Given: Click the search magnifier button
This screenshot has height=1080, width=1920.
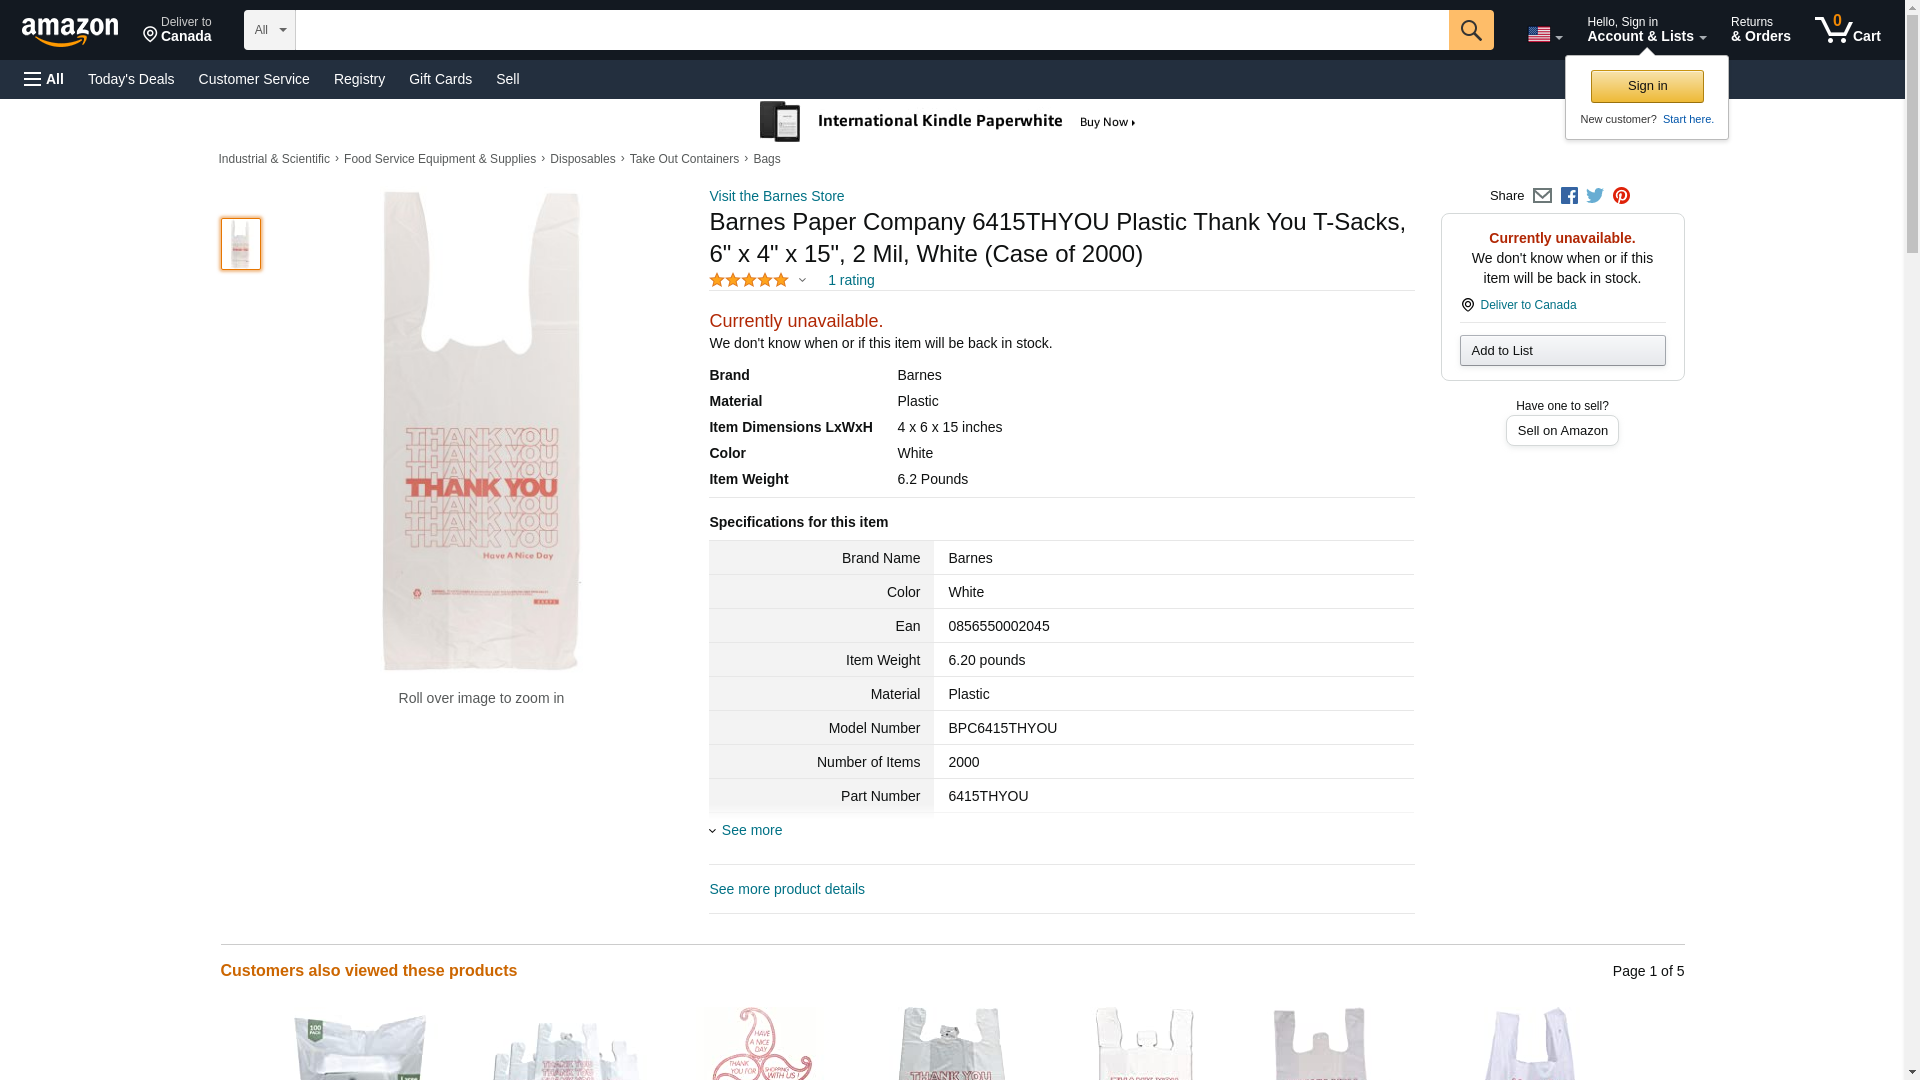Looking at the screenshot, I should (1470, 30).
